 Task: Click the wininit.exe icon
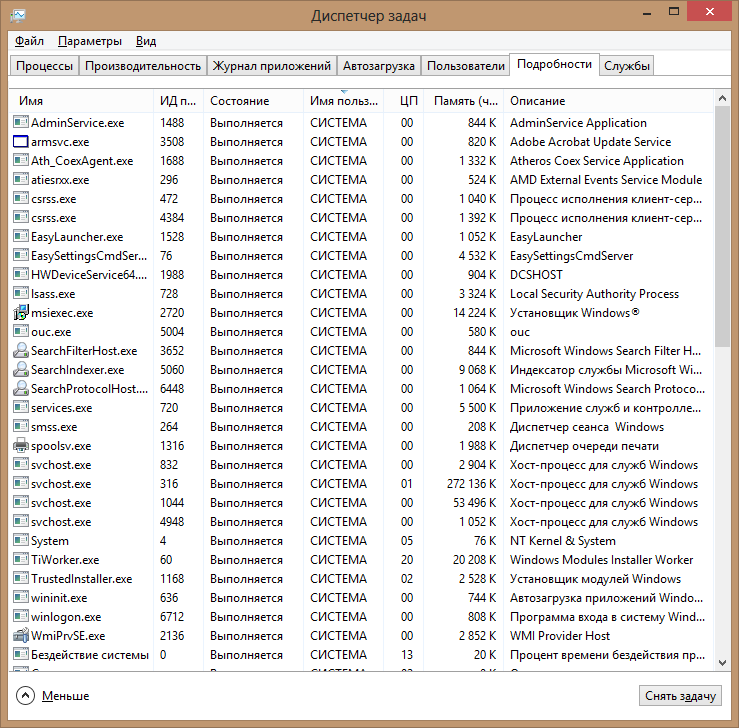tap(21, 597)
